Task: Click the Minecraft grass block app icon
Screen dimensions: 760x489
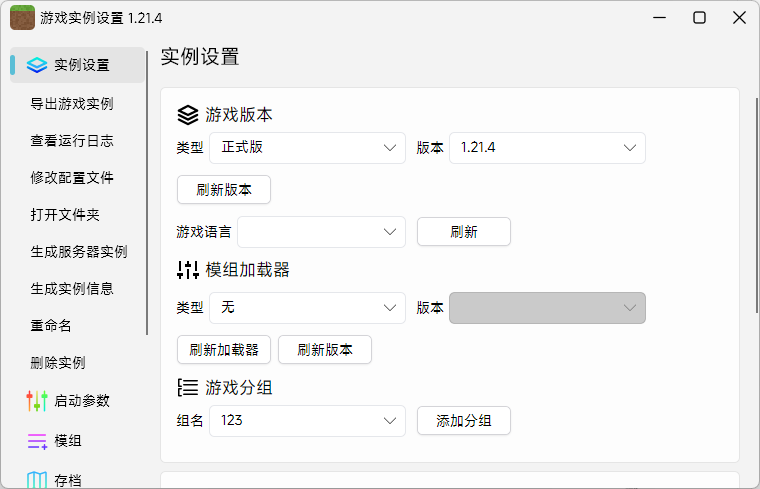Action: pos(22,18)
